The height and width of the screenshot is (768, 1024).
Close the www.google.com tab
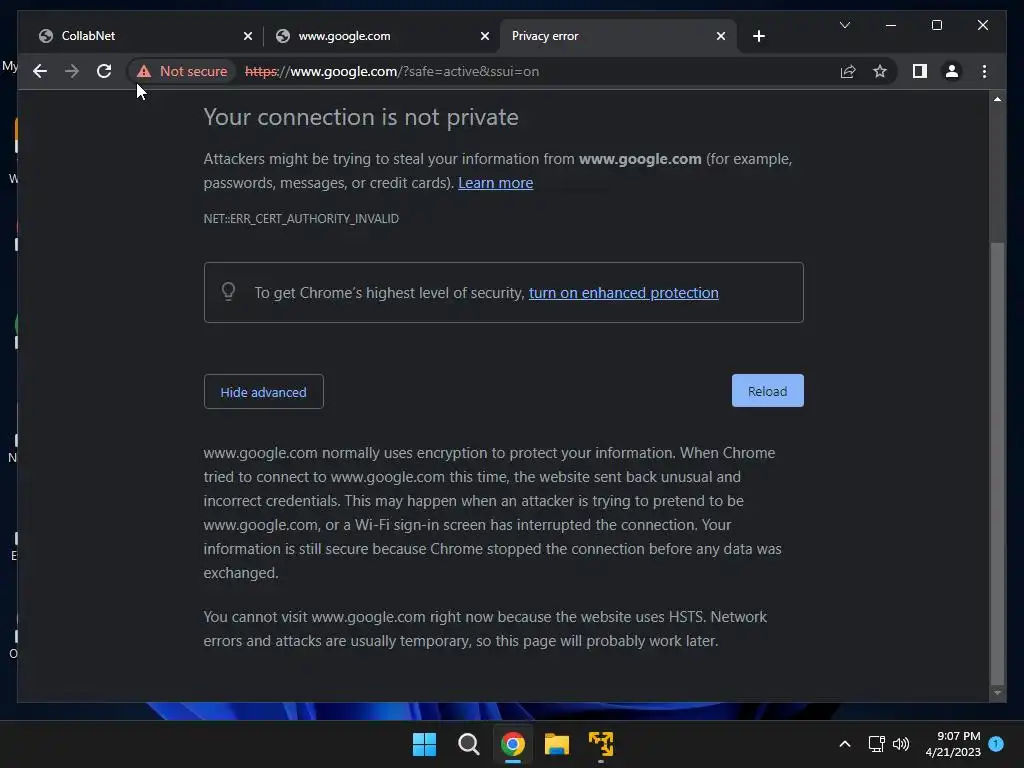485,36
